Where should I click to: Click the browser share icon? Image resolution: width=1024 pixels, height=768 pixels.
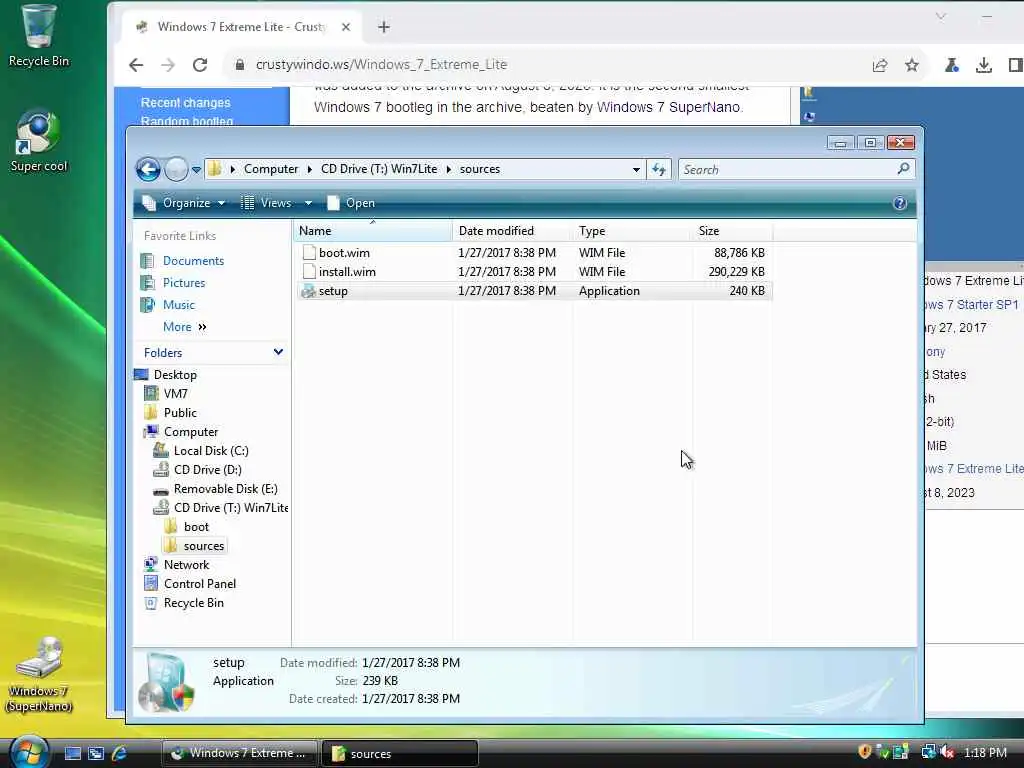pyautogui.click(x=880, y=65)
